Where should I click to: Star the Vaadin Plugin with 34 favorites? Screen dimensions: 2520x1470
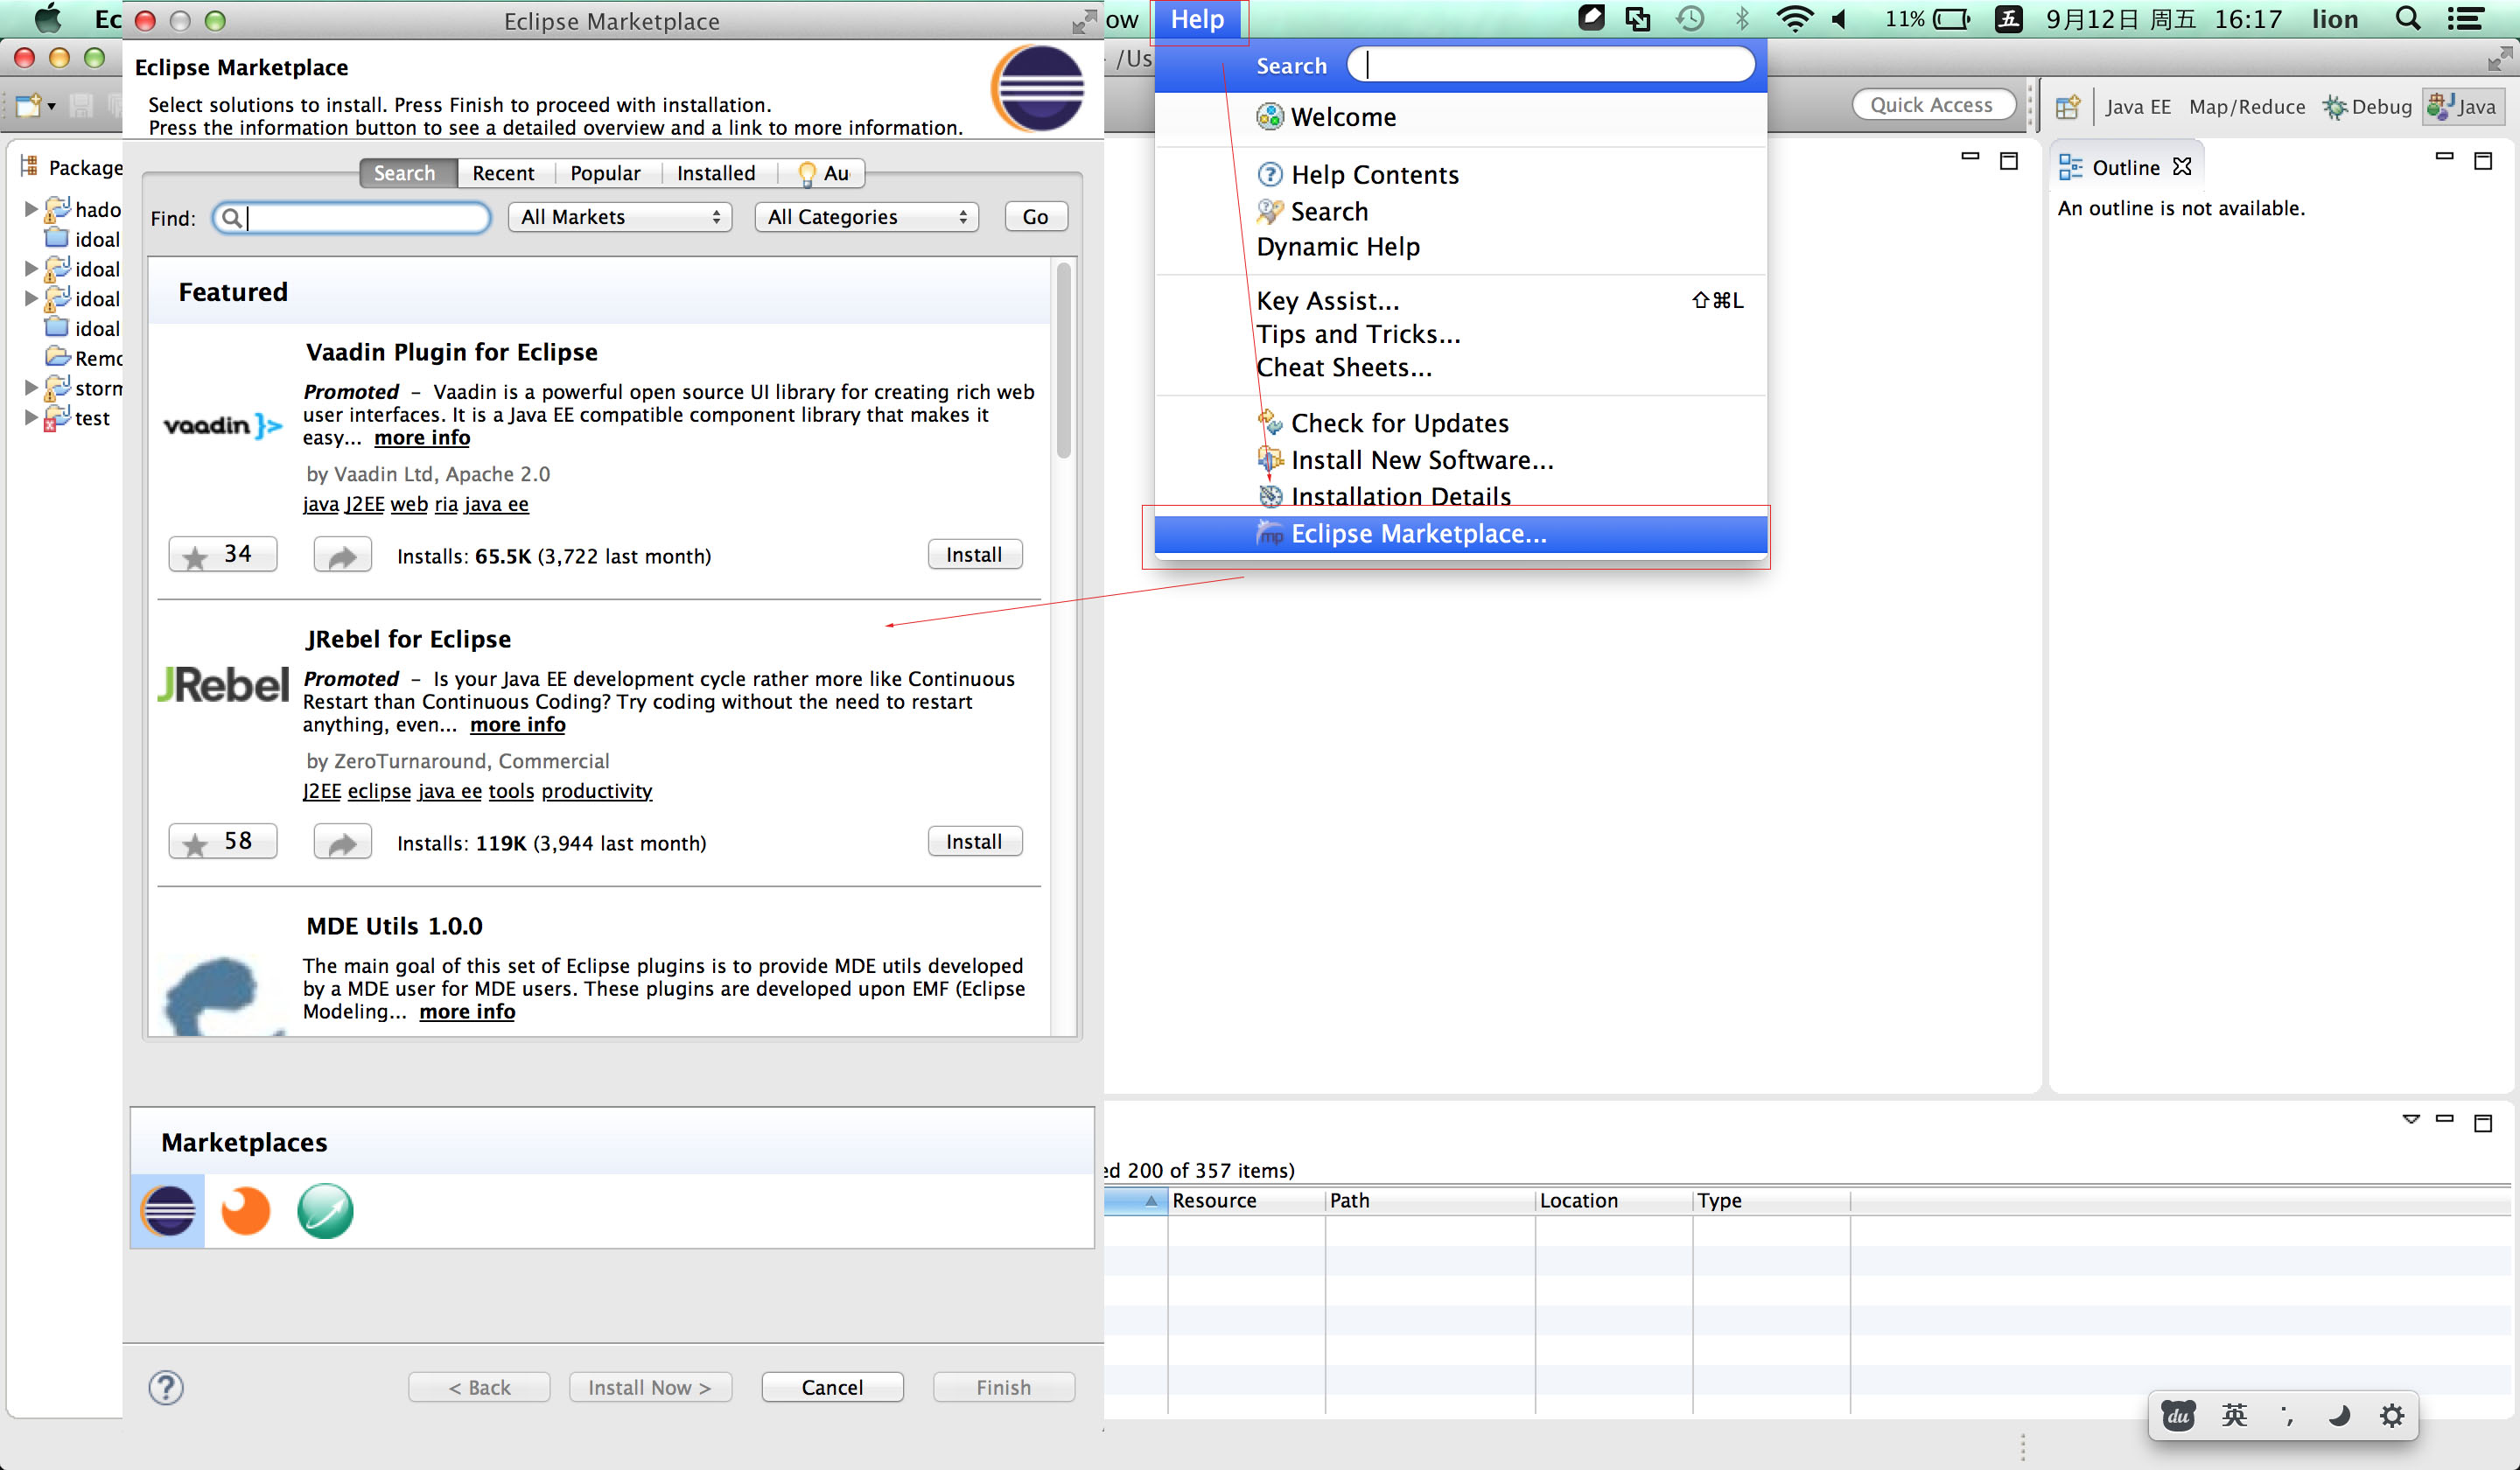222,555
